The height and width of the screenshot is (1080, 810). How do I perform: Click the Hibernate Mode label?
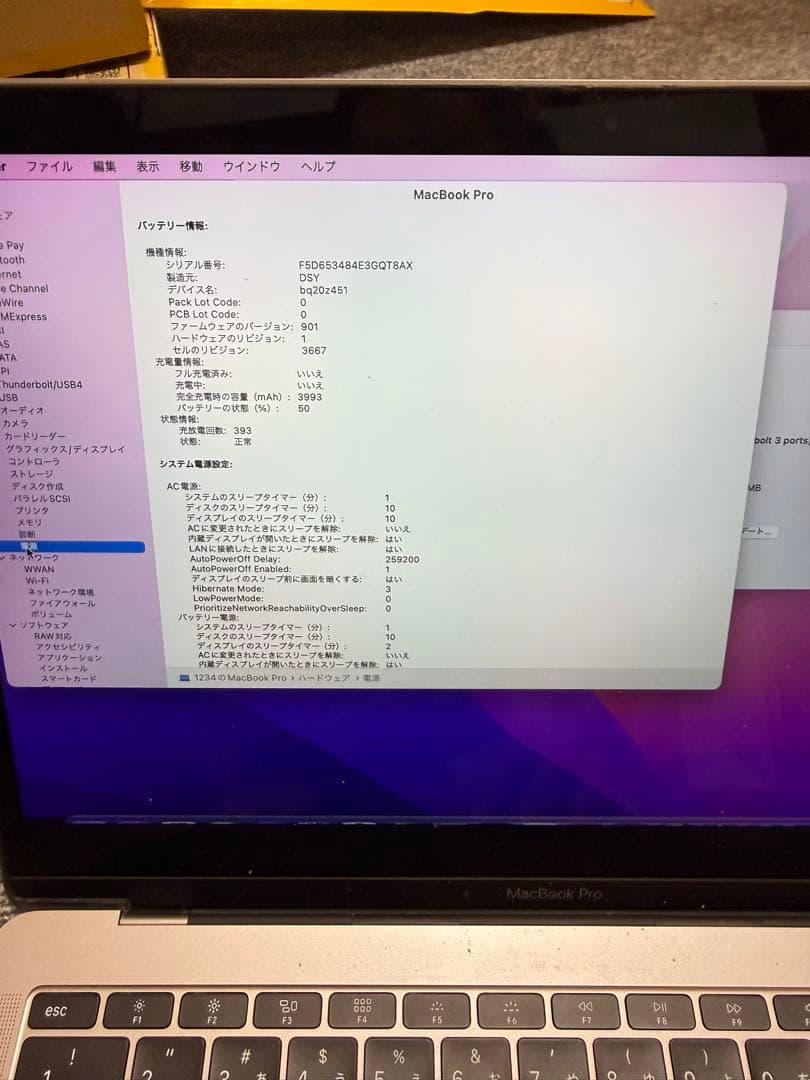228,589
